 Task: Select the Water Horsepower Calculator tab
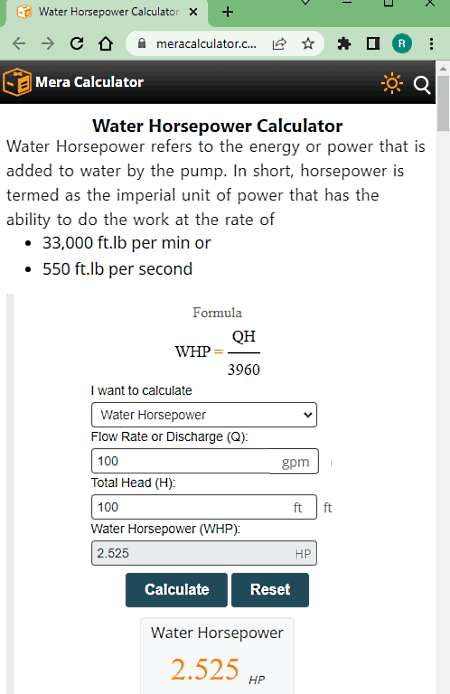pos(108,12)
